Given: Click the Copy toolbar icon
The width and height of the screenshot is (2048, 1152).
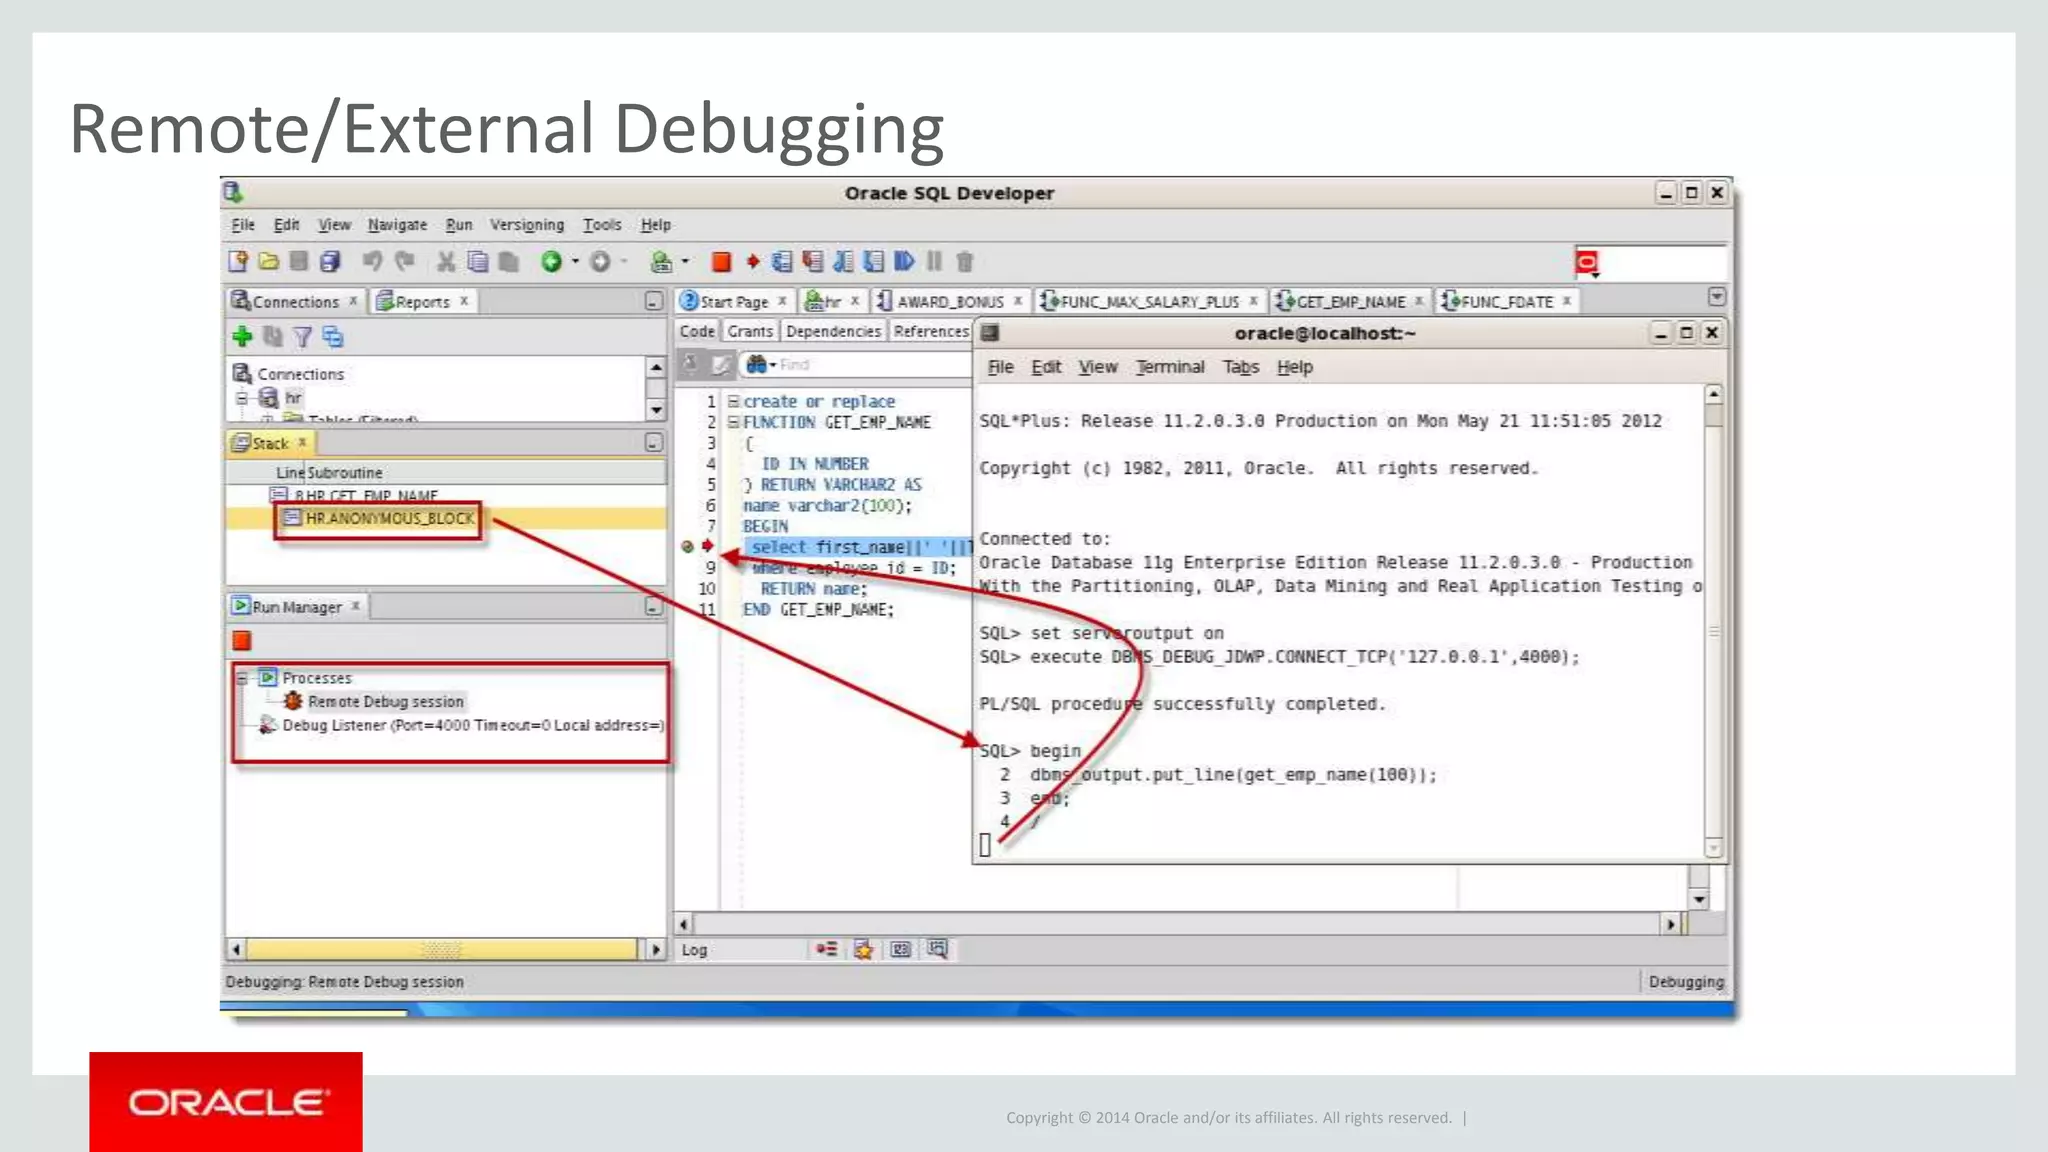Looking at the screenshot, I should (478, 262).
